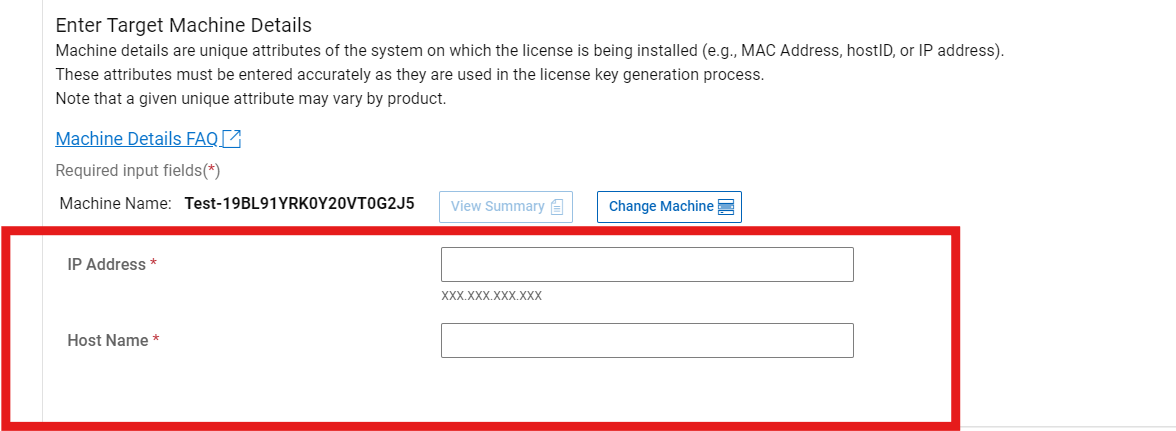1176x431 pixels.
Task: Click the machine name Test-19BL91YRK0Y20VT0G2J5
Action: [x=299, y=205]
